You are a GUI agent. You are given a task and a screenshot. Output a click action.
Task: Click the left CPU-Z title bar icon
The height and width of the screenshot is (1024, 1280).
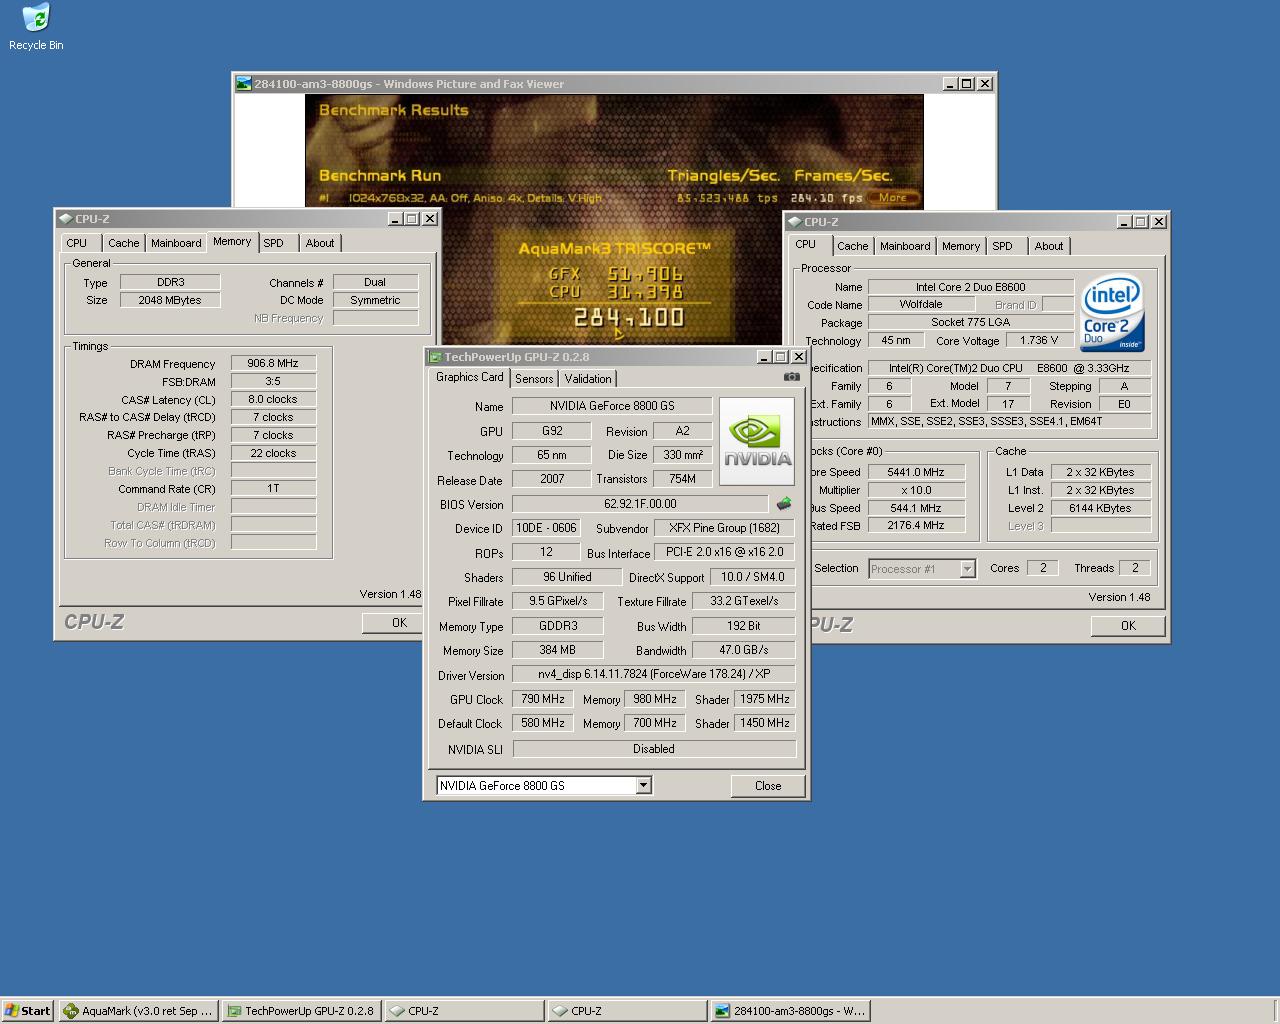coord(66,219)
